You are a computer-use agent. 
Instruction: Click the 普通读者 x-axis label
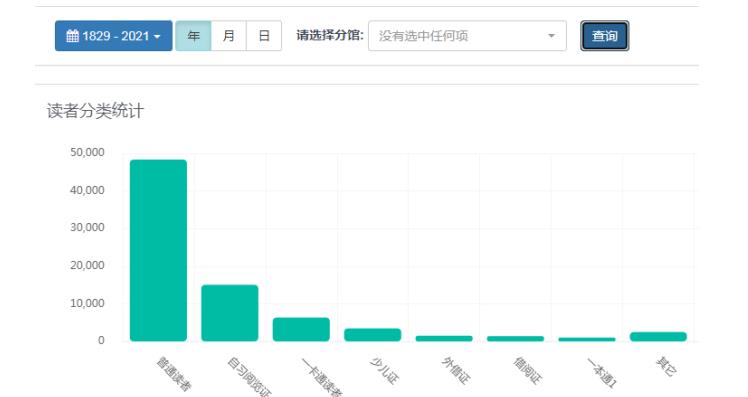point(174,374)
